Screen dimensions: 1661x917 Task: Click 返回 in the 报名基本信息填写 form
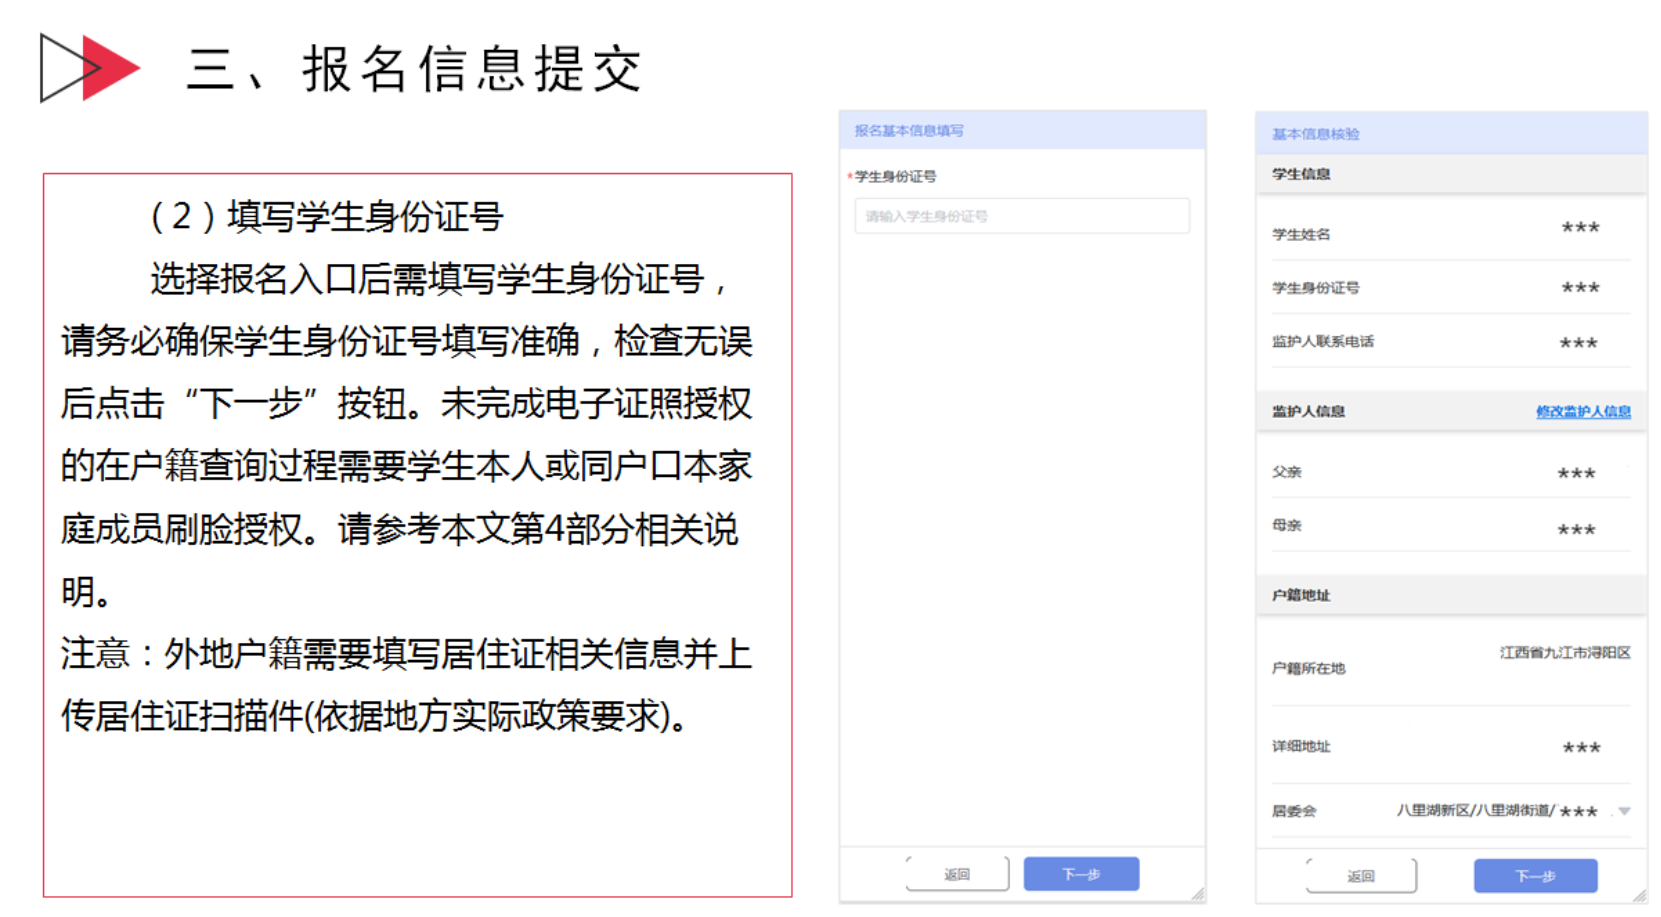pos(957,874)
